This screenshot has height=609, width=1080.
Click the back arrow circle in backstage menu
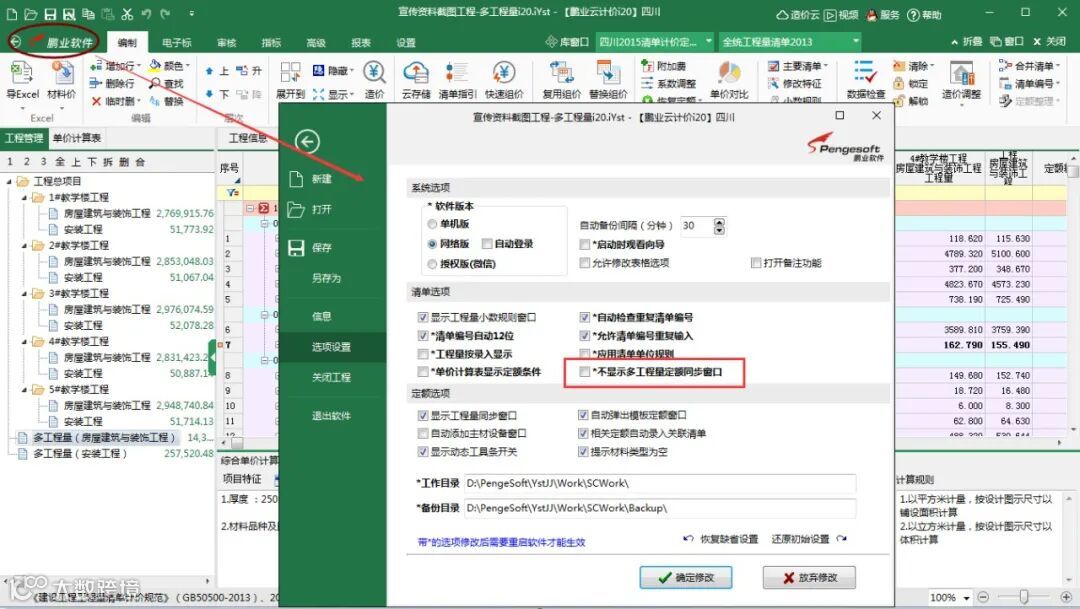click(307, 142)
